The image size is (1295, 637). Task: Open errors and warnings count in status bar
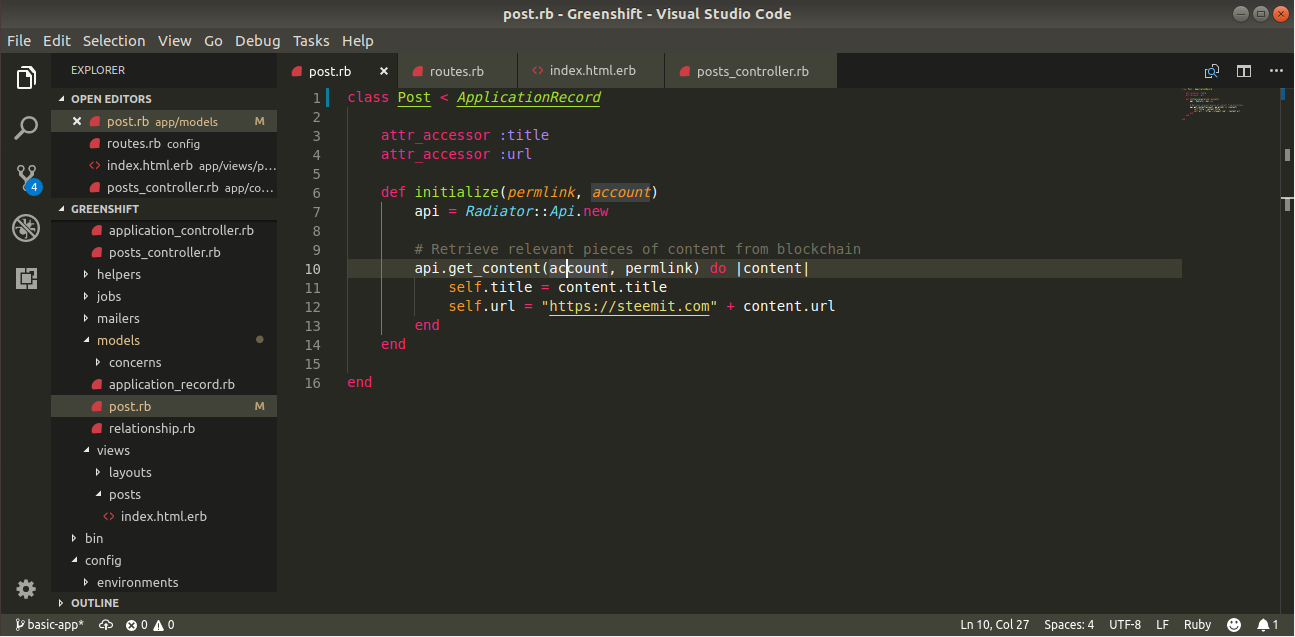(150, 624)
